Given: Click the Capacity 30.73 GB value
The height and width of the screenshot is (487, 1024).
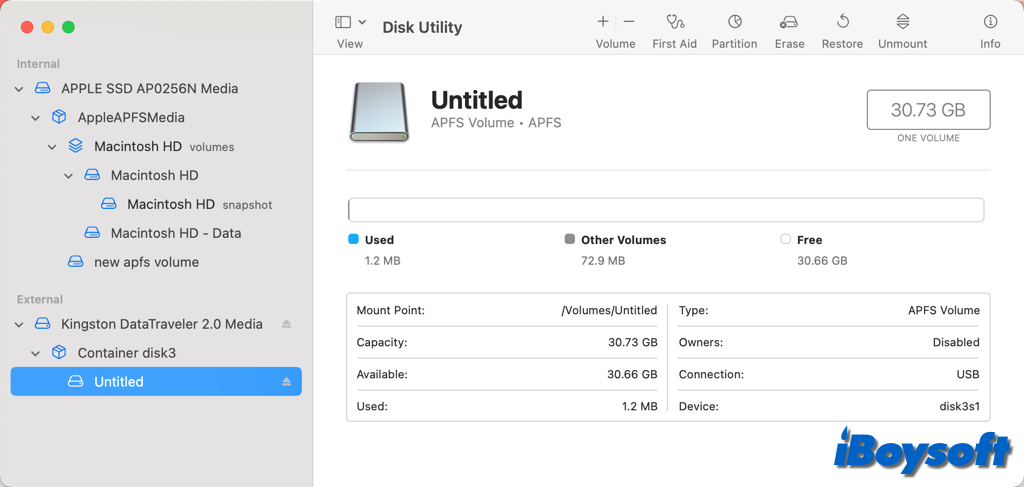Looking at the screenshot, I should tap(632, 342).
